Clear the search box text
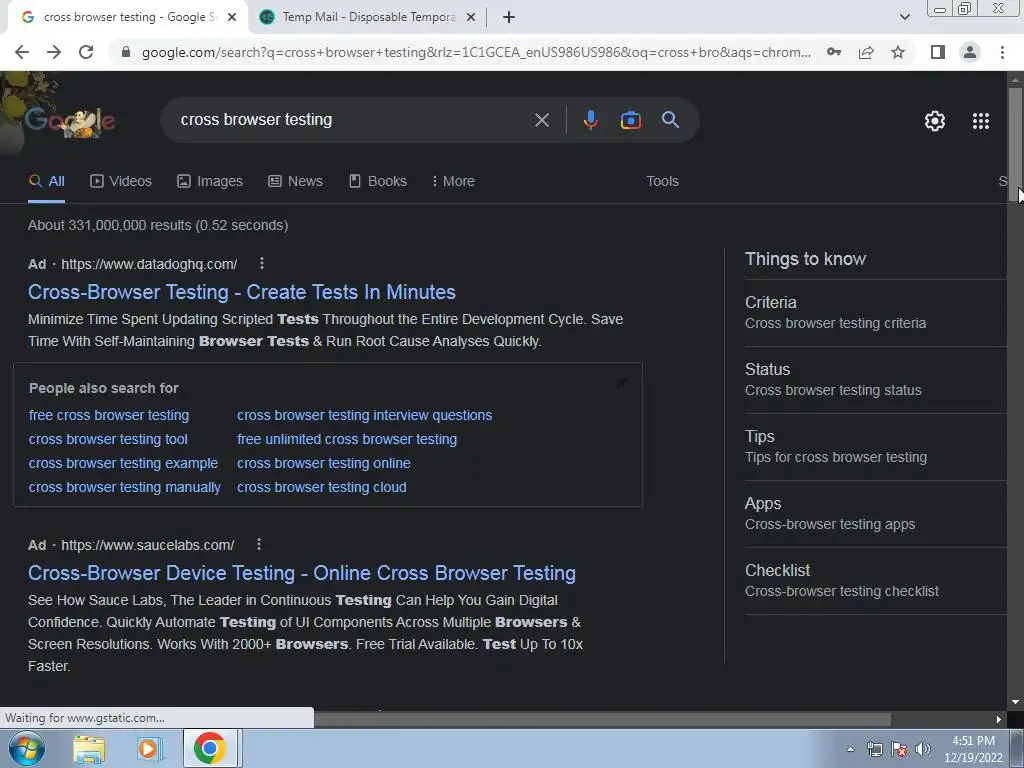Screen dimensions: 1024x768 pos(542,120)
